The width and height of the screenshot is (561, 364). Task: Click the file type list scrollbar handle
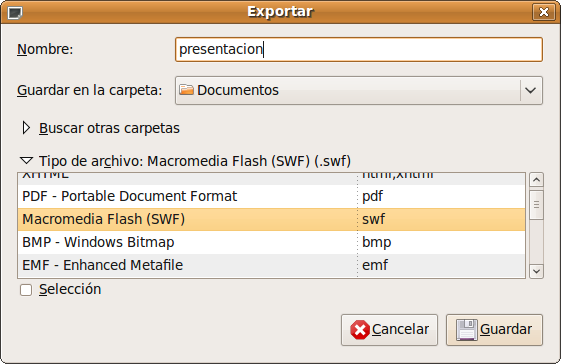[x=536, y=205]
